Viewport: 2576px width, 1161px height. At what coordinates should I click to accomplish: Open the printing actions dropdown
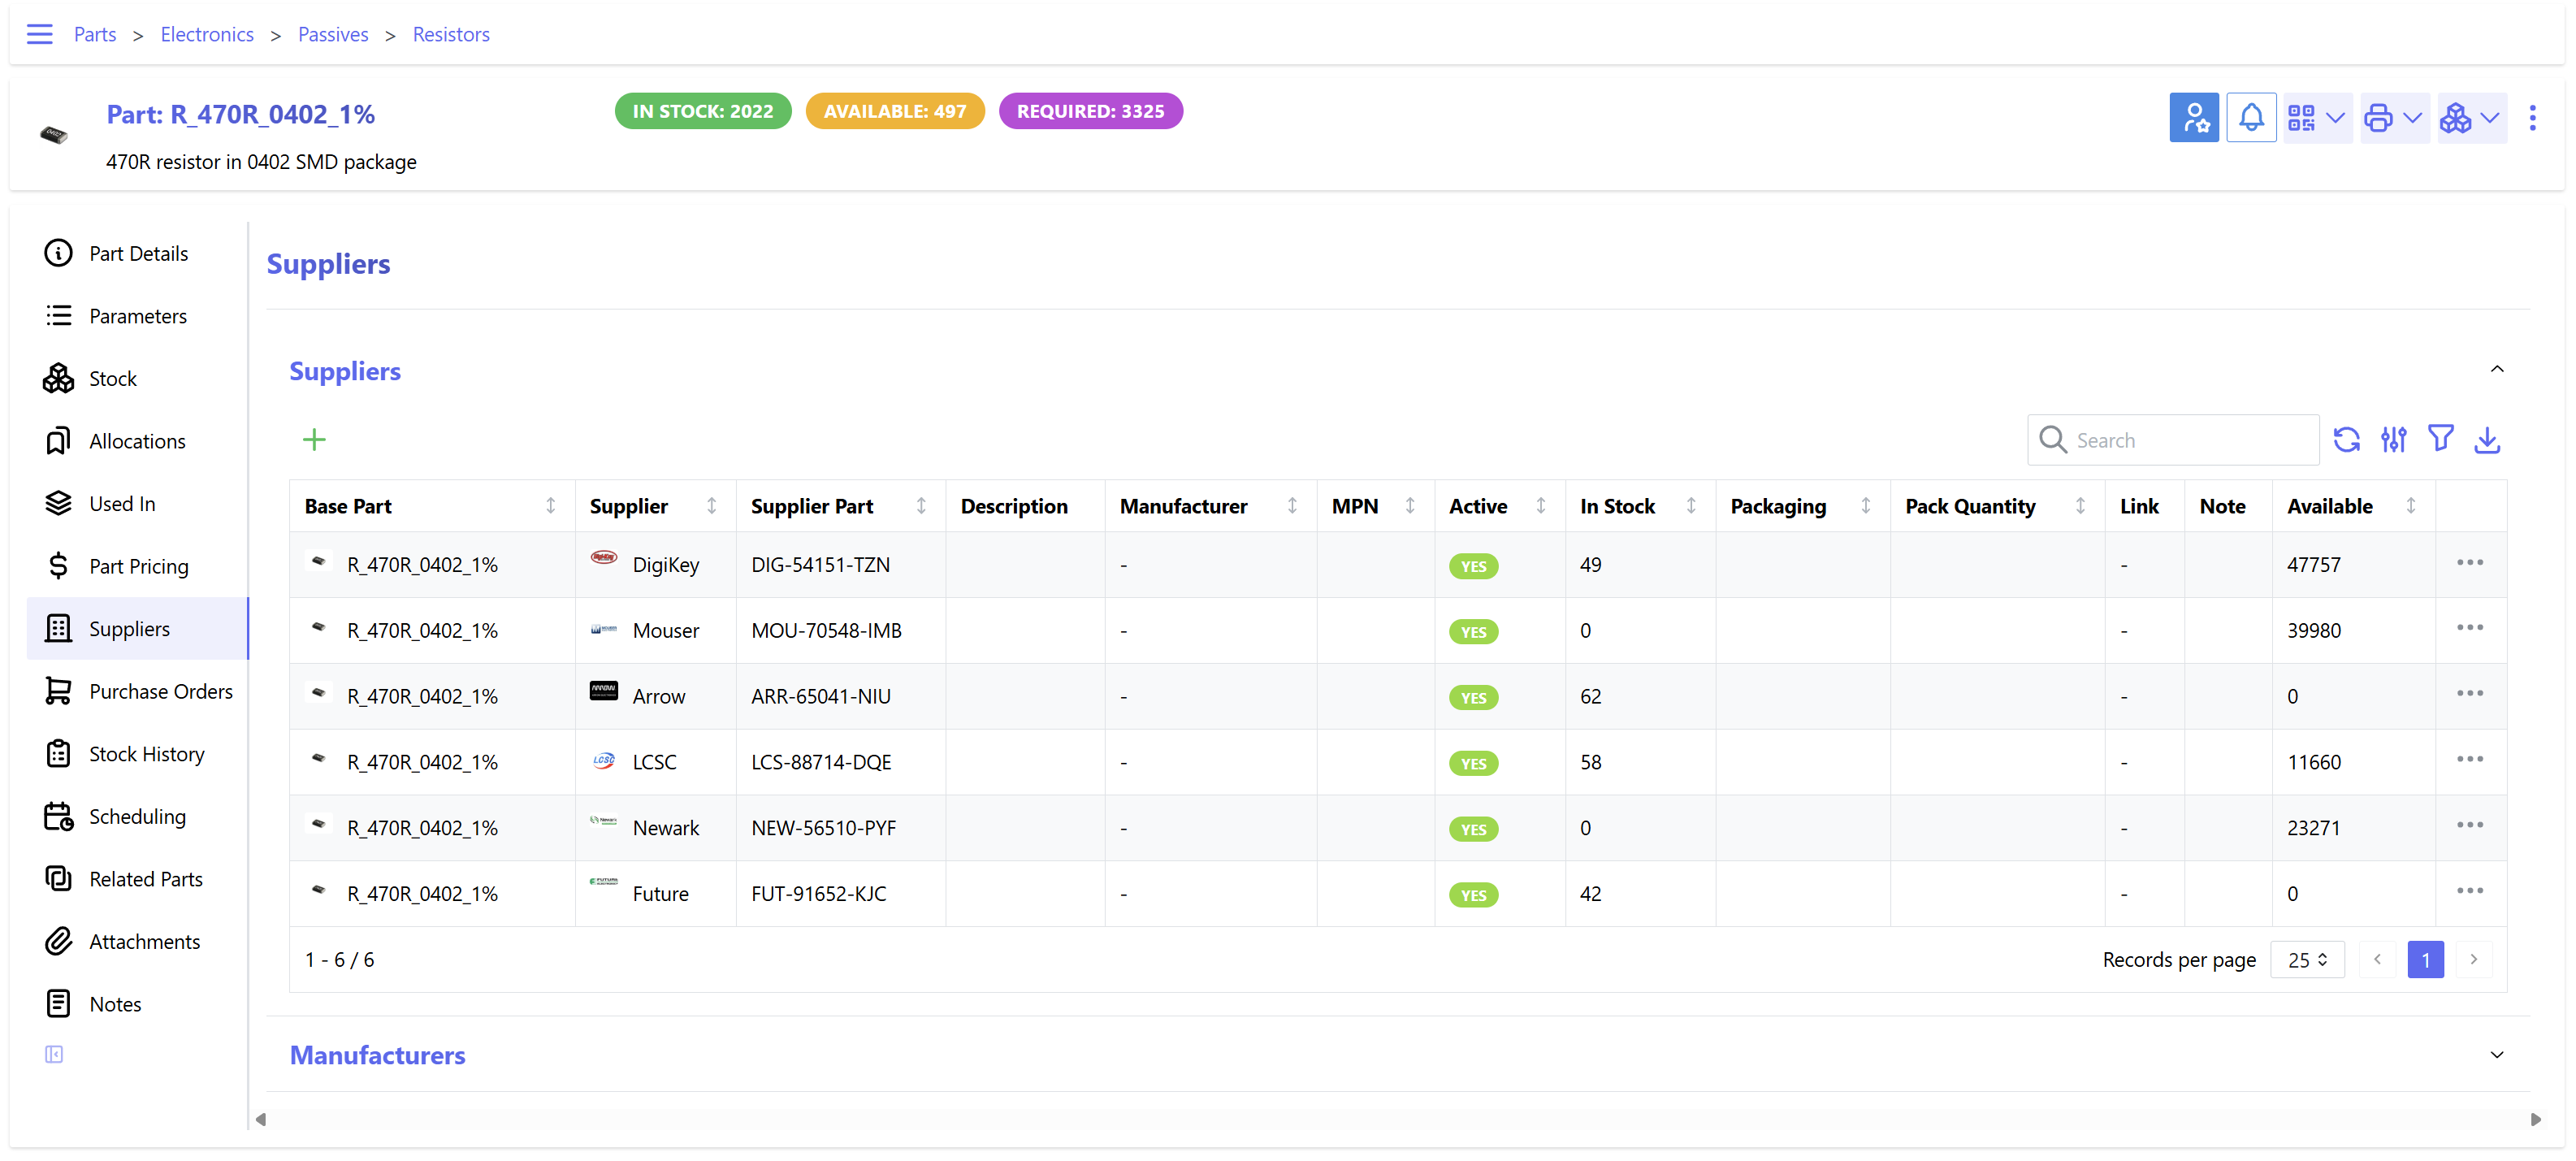point(2393,118)
